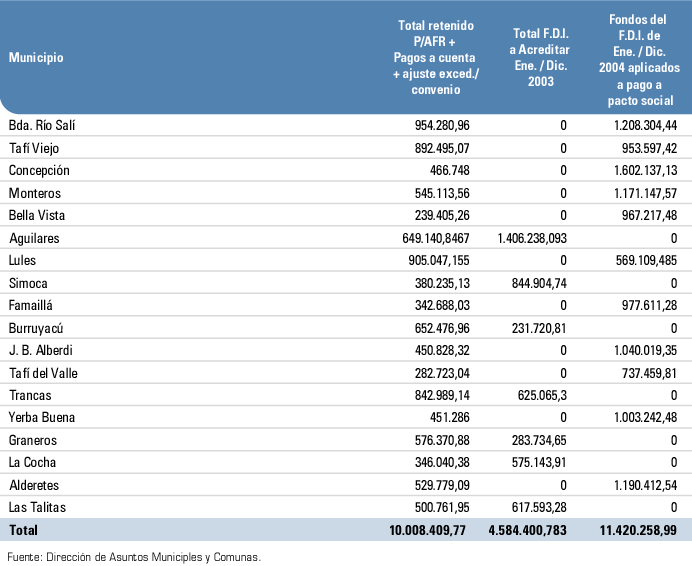Click the grand total 11.420.258,99
The height and width of the screenshot is (566, 692).
click(x=632, y=529)
